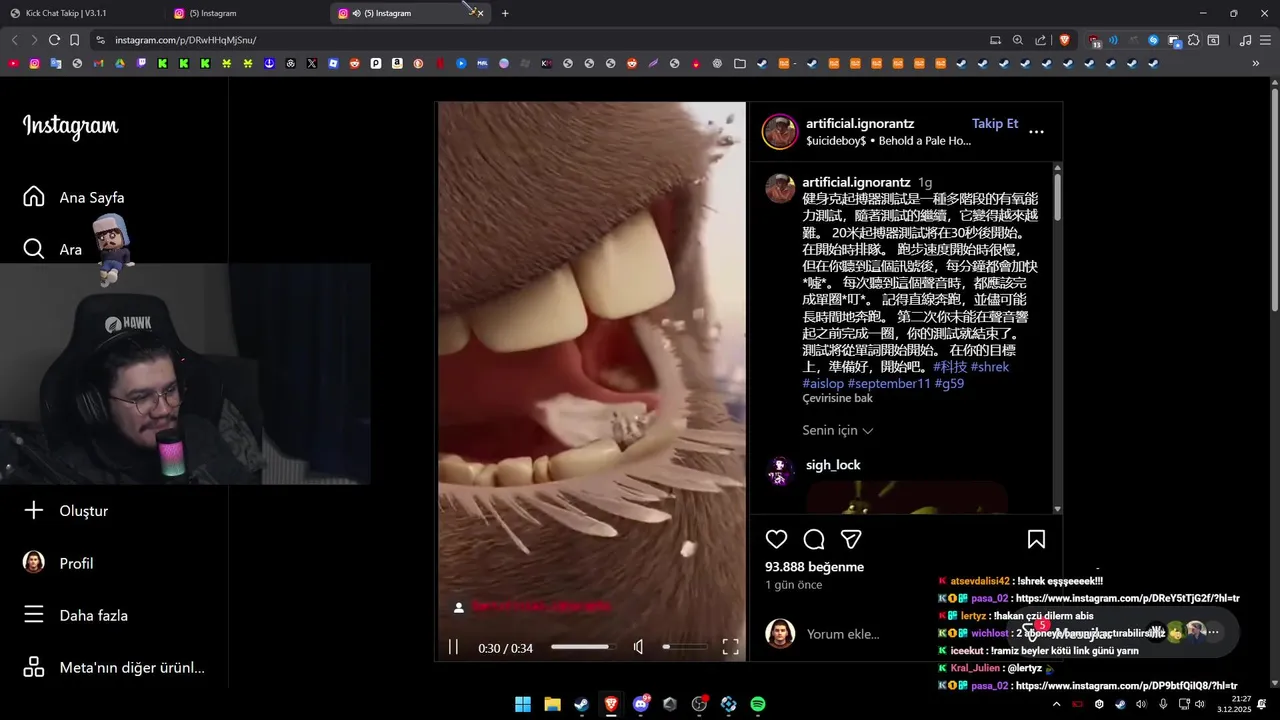Viewport: 1280px width, 720px height.
Task: Show hidden system tray icons
Action: click(x=1056, y=704)
